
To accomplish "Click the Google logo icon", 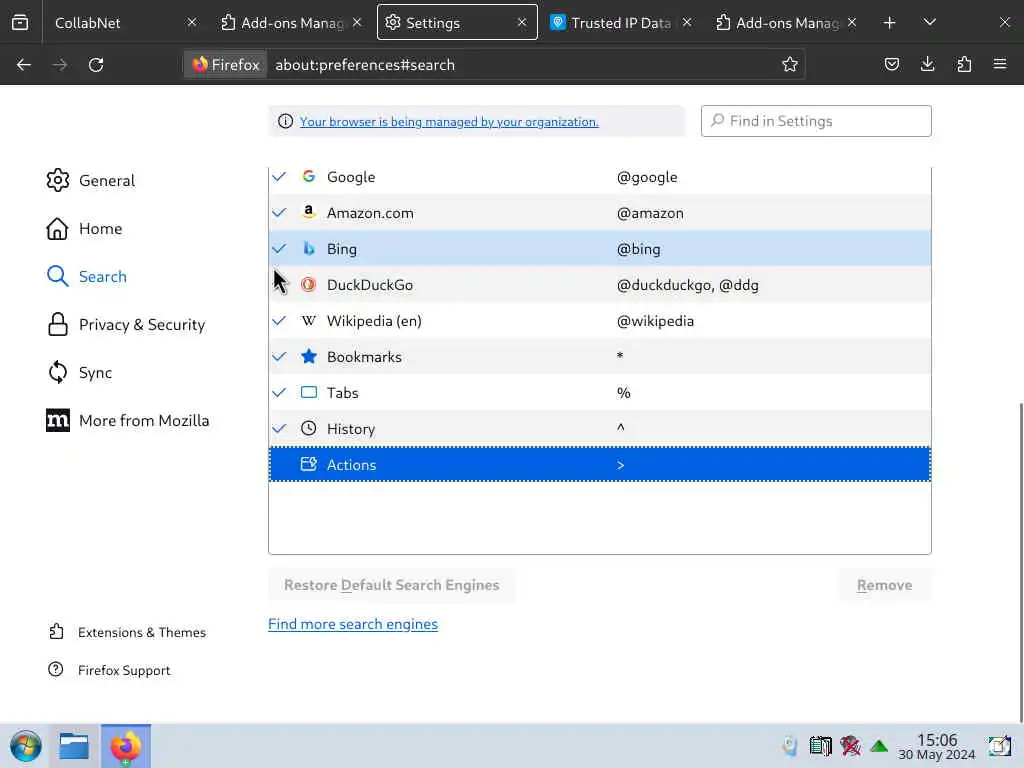I will point(309,176).
